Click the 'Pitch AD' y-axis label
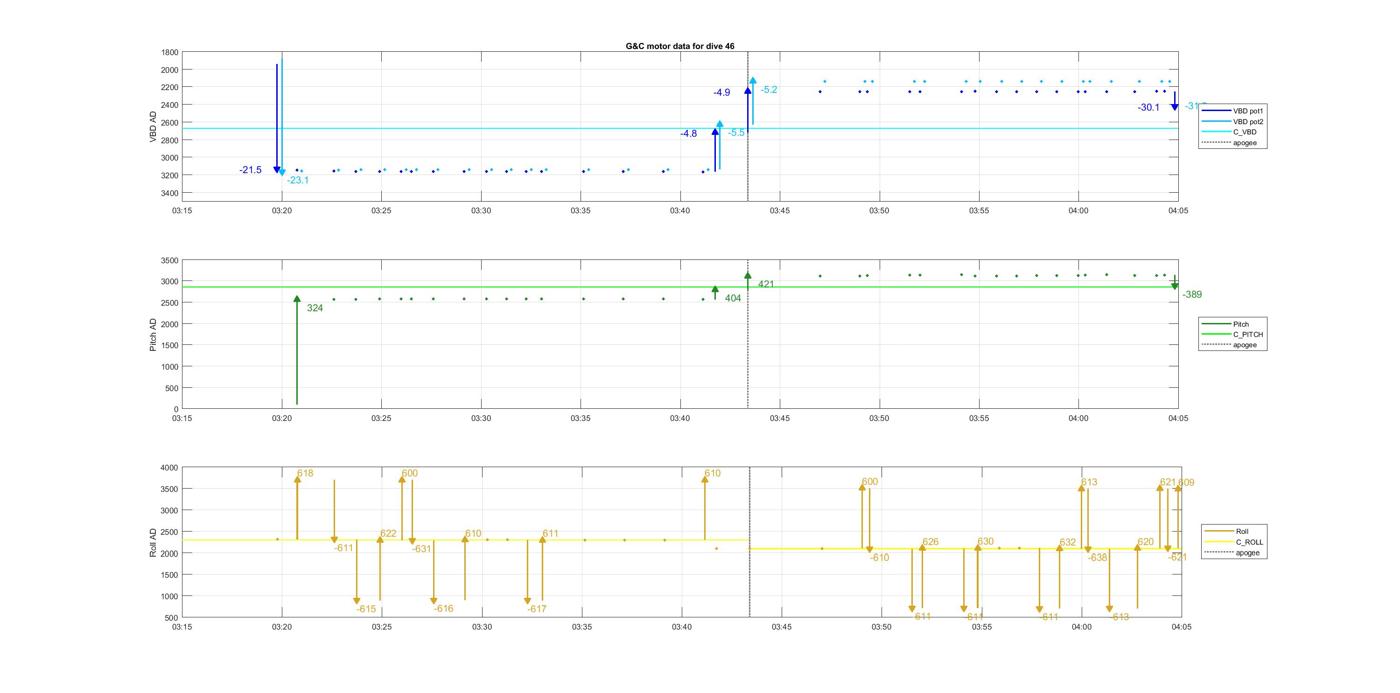 [153, 334]
